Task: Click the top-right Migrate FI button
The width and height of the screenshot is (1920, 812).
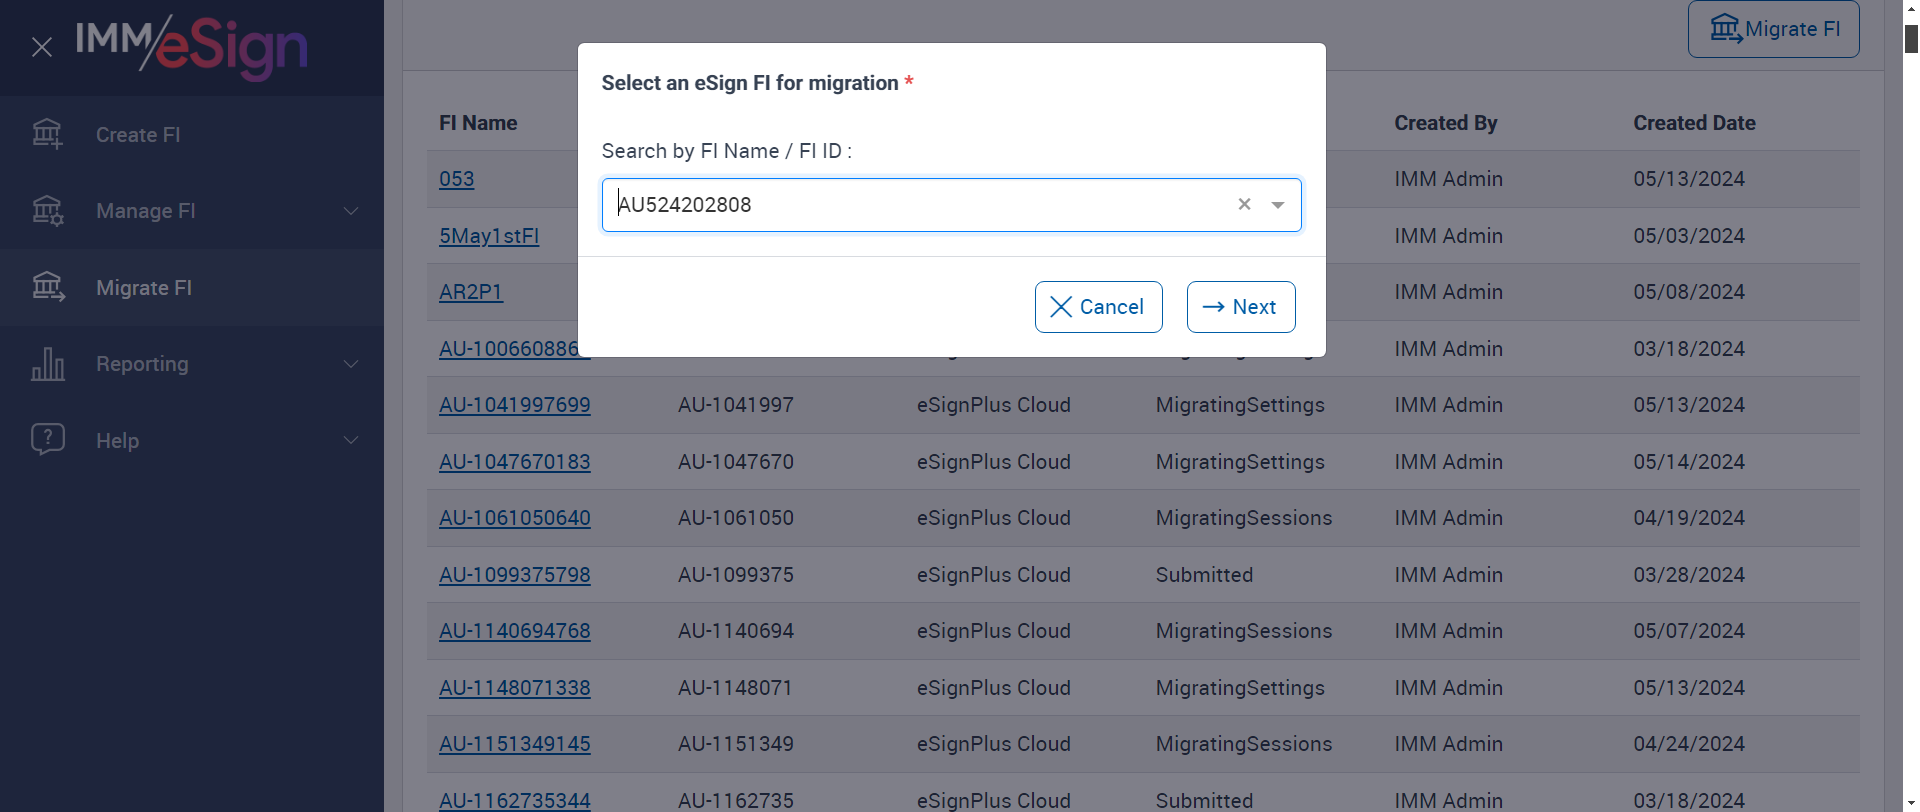Action: click(1773, 29)
